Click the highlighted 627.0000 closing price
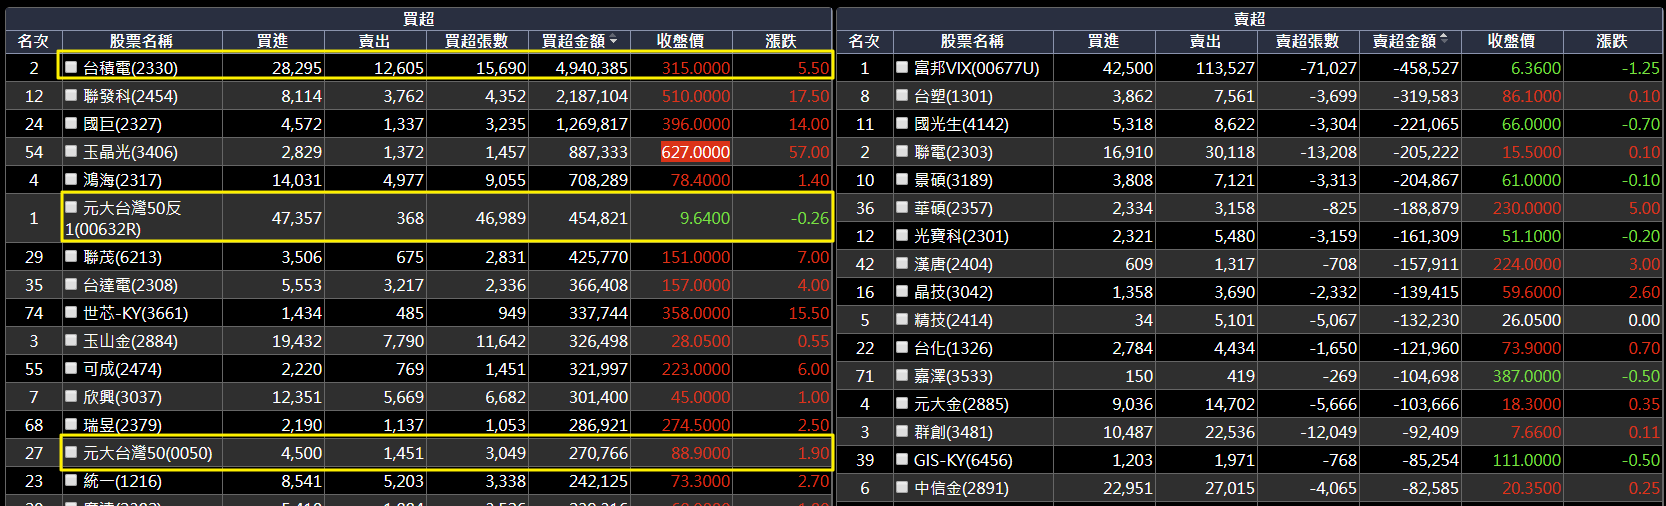This screenshot has width=1666, height=506. click(x=695, y=152)
